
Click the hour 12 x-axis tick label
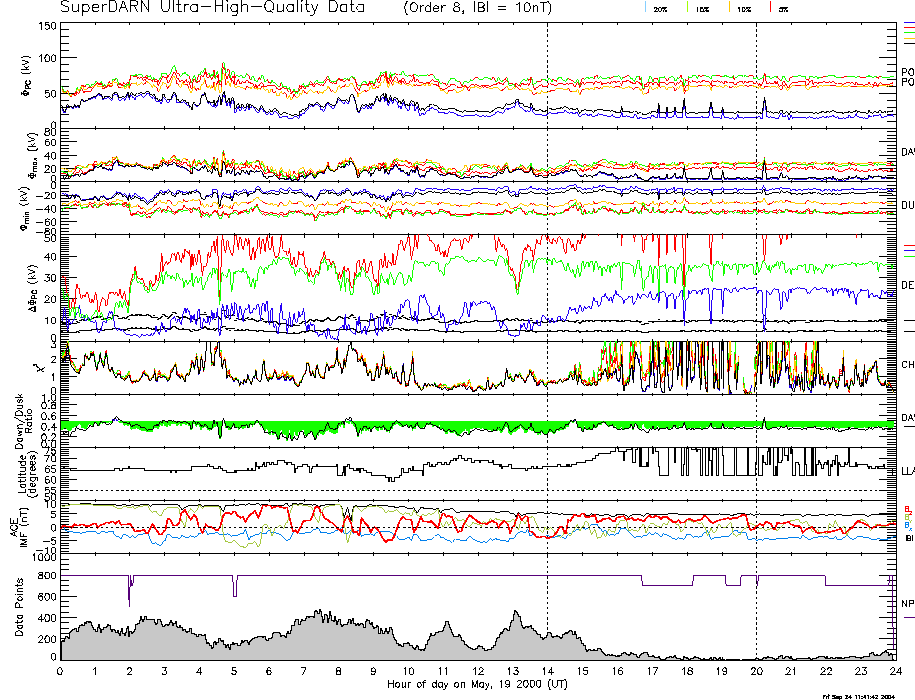tap(477, 672)
